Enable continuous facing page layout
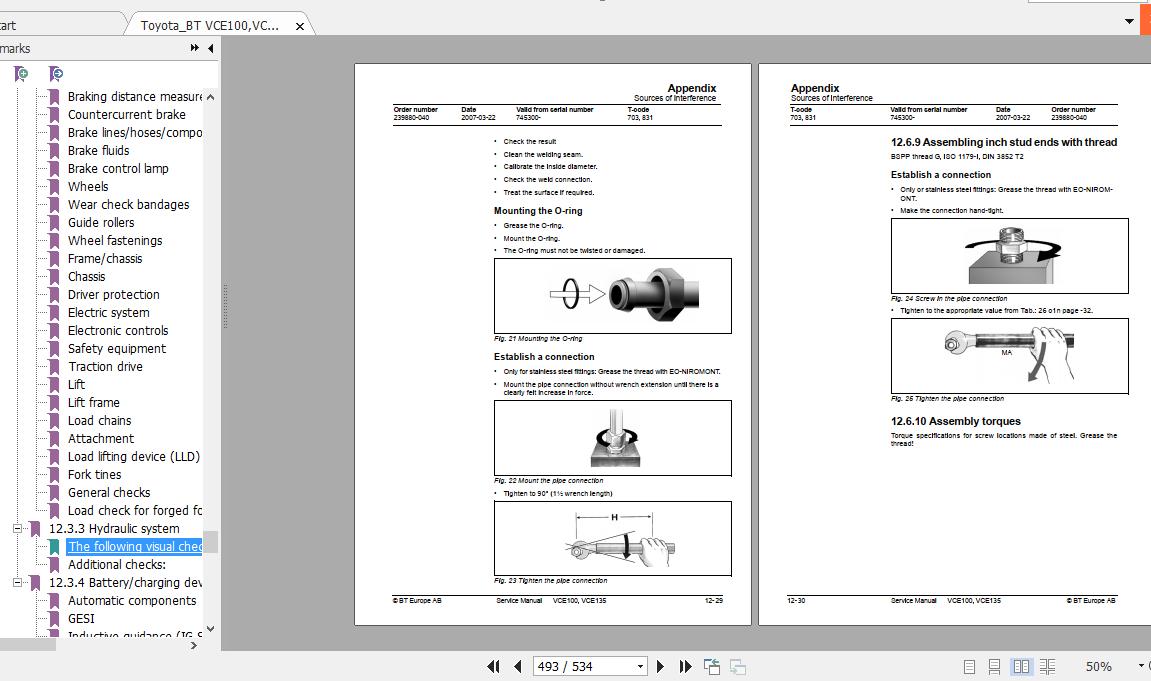 (x=1047, y=666)
